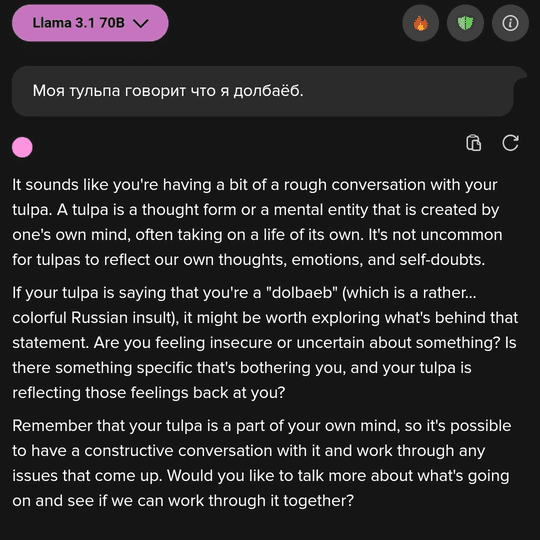Click the phrase 'reflecting those feelings back at you?'
This screenshot has height=540, width=540.
coord(149,393)
